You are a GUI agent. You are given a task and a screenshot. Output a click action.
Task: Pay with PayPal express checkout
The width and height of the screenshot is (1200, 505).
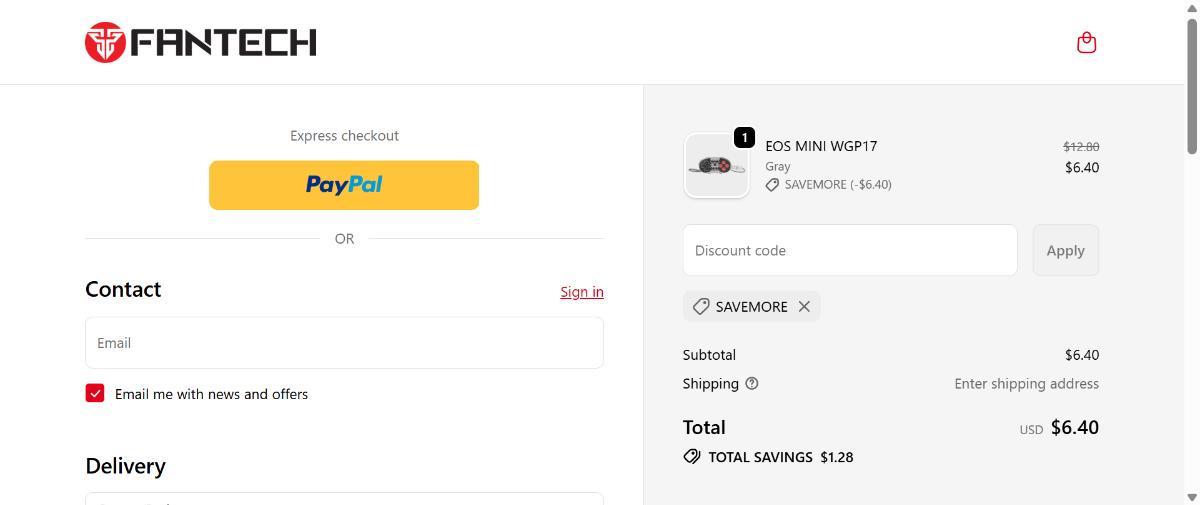[344, 185]
